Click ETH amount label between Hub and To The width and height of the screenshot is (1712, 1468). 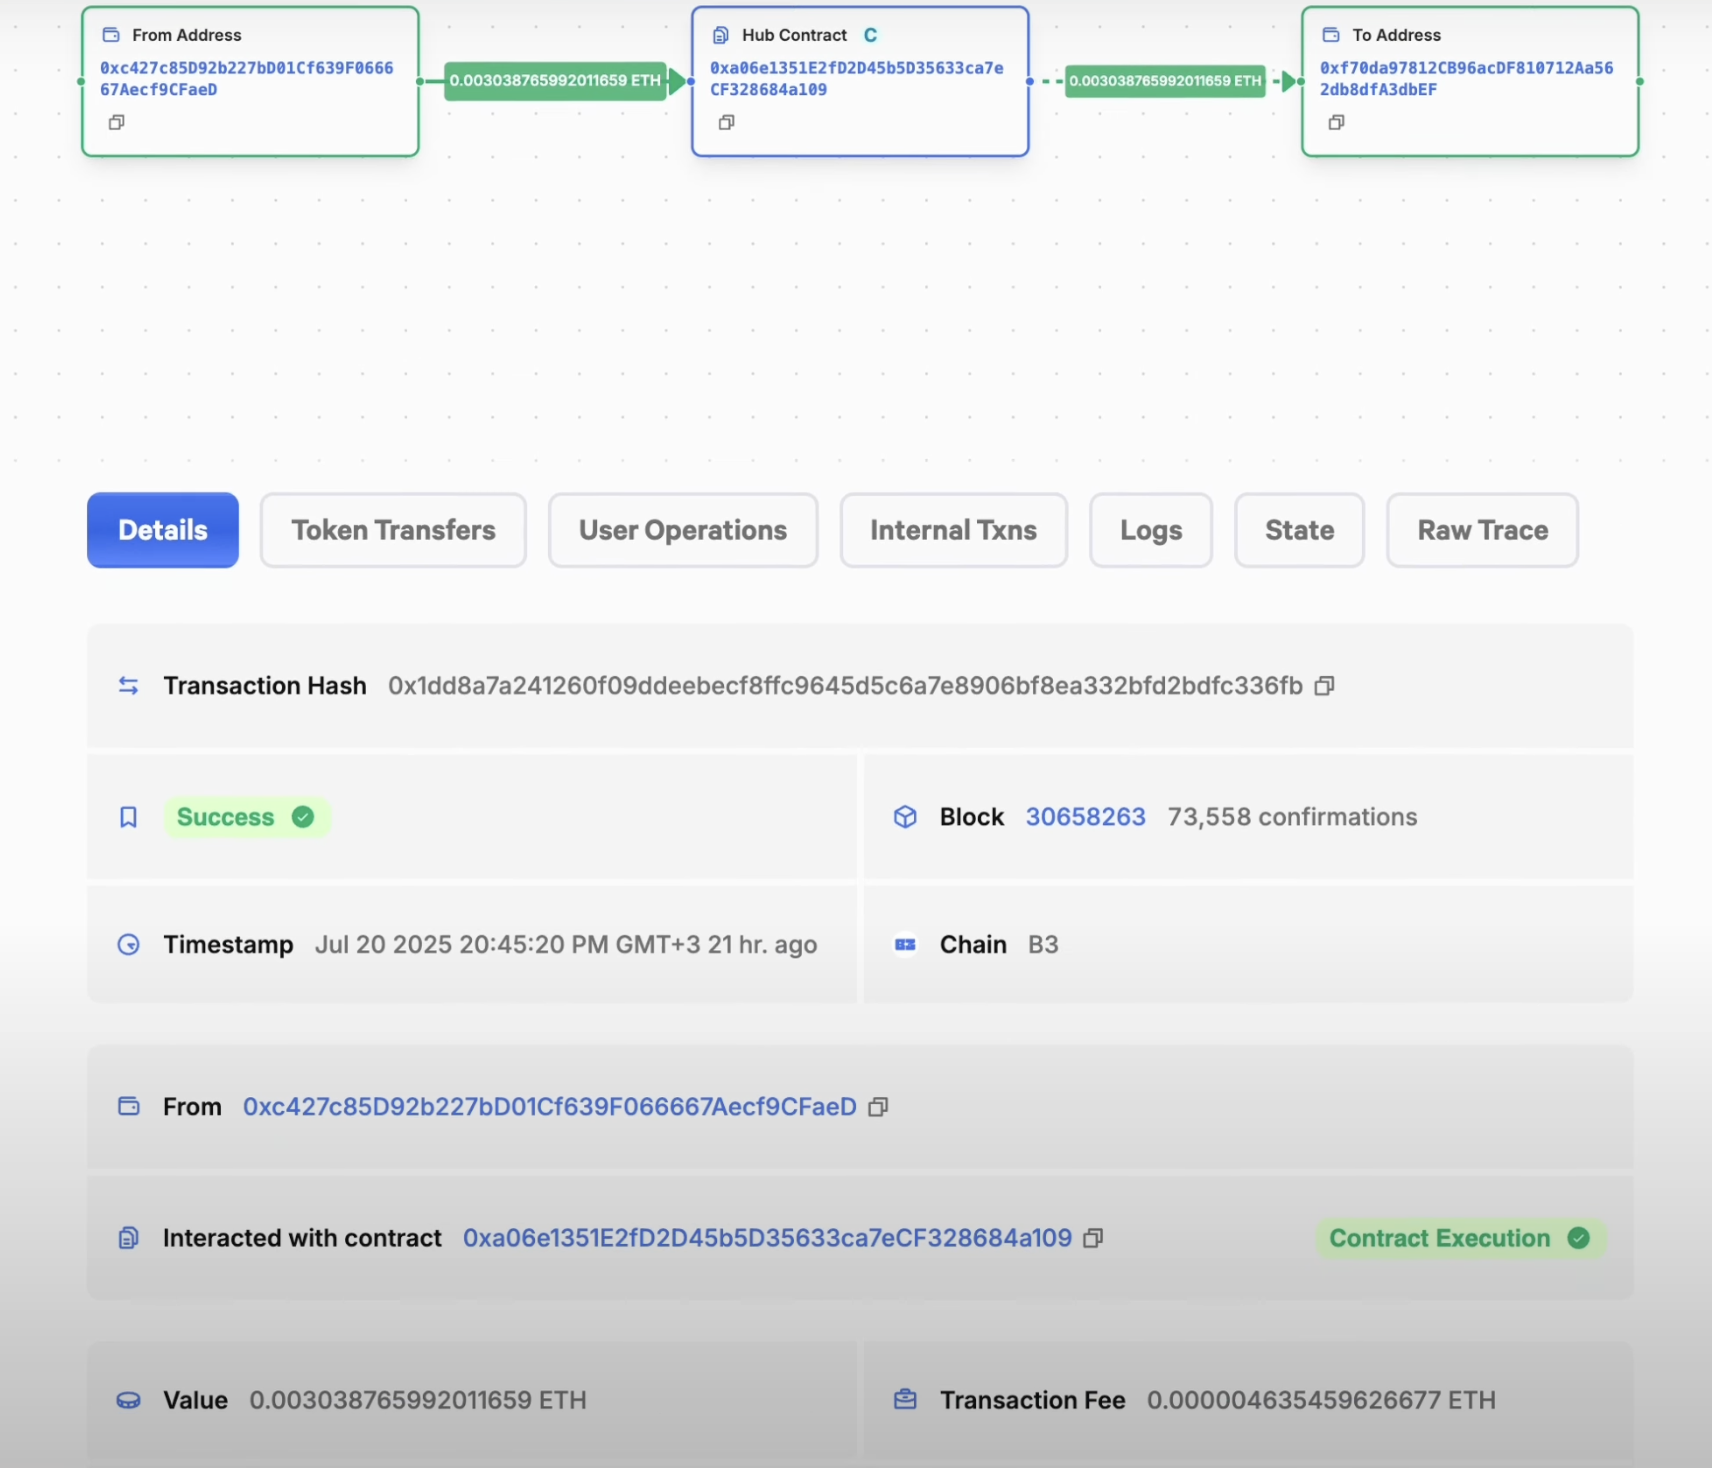pyautogui.click(x=1165, y=81)
